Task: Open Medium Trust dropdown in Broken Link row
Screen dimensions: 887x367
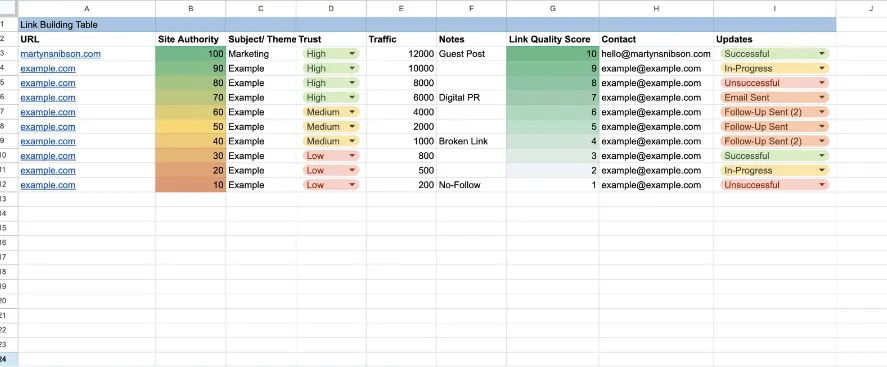Action: [x=331, y=141]
